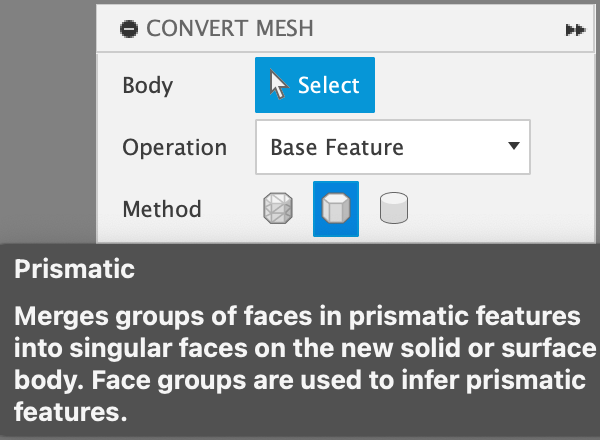Viewport: 600px width, 440px height.
Task: Choose the Faceted mesh method icon
Action: pyautogui.click(x=277, y=209)
